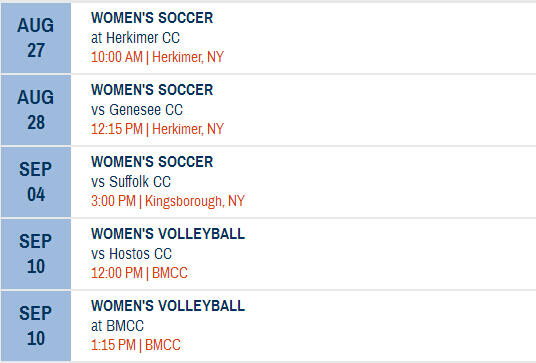Click the Sep 10 Hostos CC date box
Screen dimensions: 536x363
point(36,254)
